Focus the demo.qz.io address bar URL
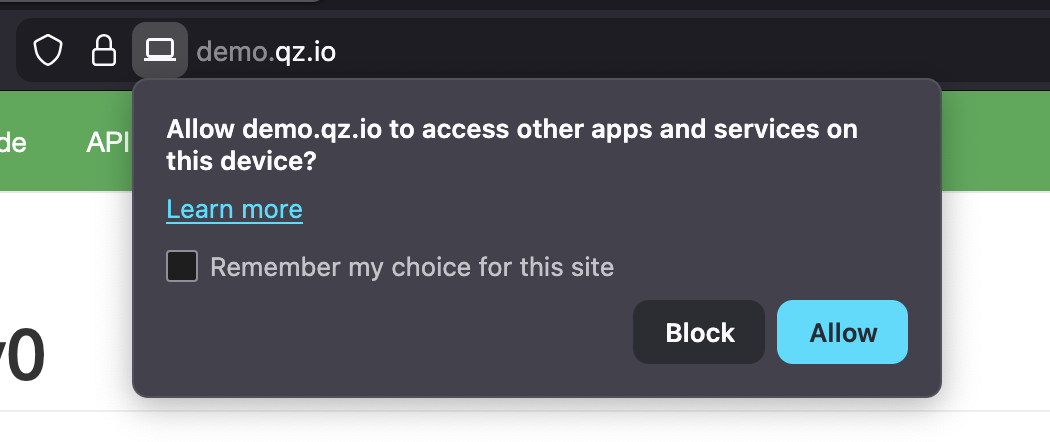The image size is (1050, 442). tap(266, 50)
